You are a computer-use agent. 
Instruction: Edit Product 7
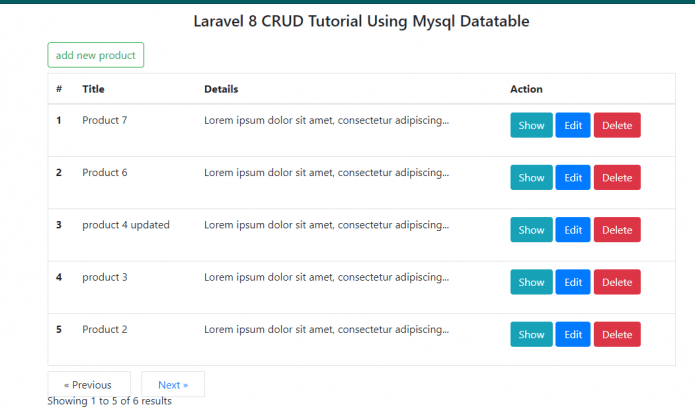click(573, 125)
